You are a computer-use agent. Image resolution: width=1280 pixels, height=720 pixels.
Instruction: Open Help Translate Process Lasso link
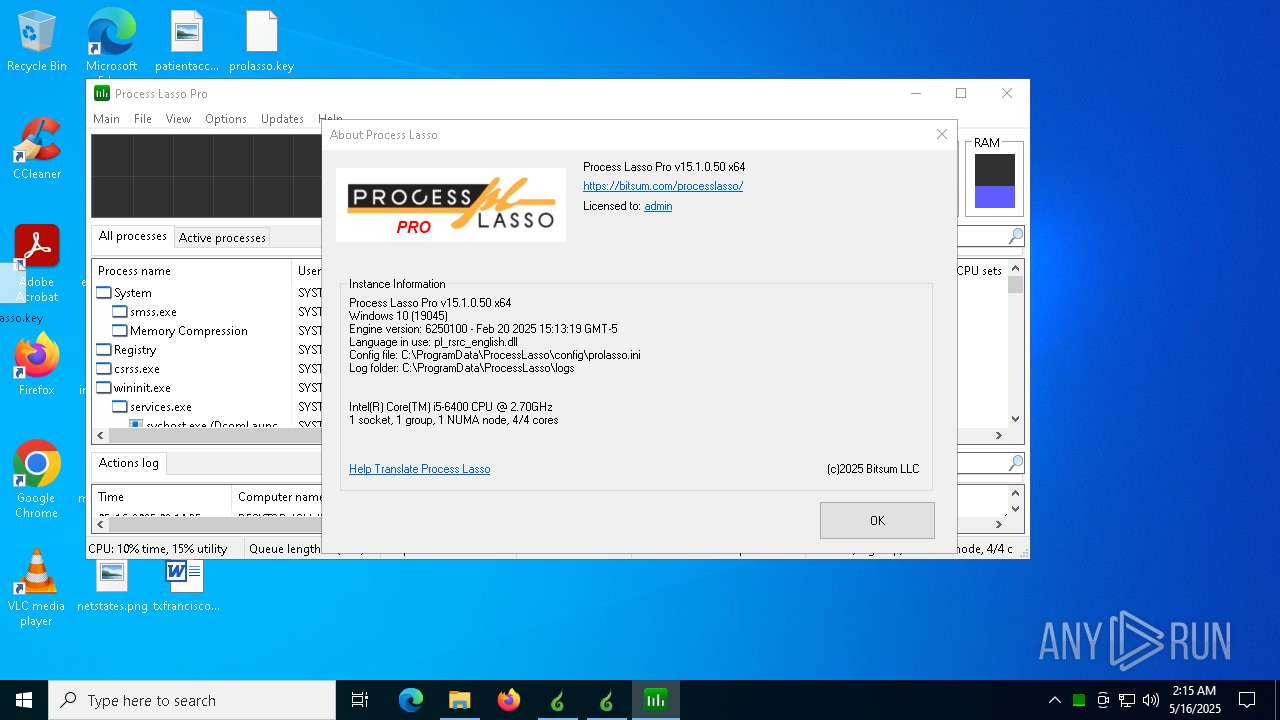[x=419, y=469]
